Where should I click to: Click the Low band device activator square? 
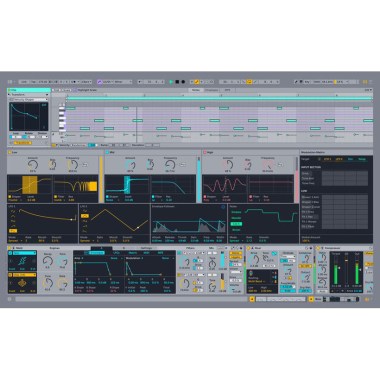click(10, 152)
